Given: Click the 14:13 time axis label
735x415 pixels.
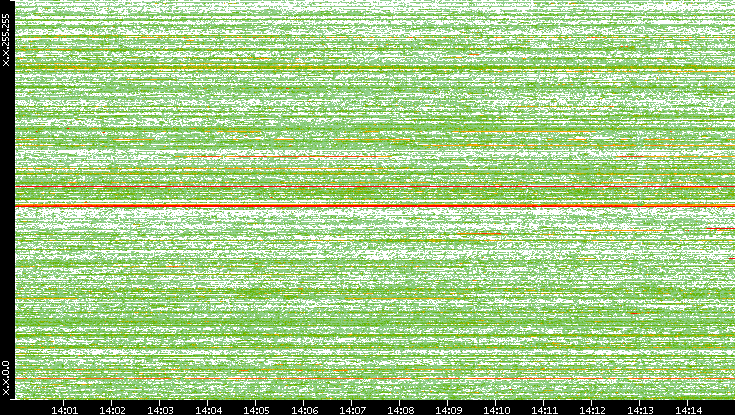Looking at the screenshot, I should tap(640, 410).
